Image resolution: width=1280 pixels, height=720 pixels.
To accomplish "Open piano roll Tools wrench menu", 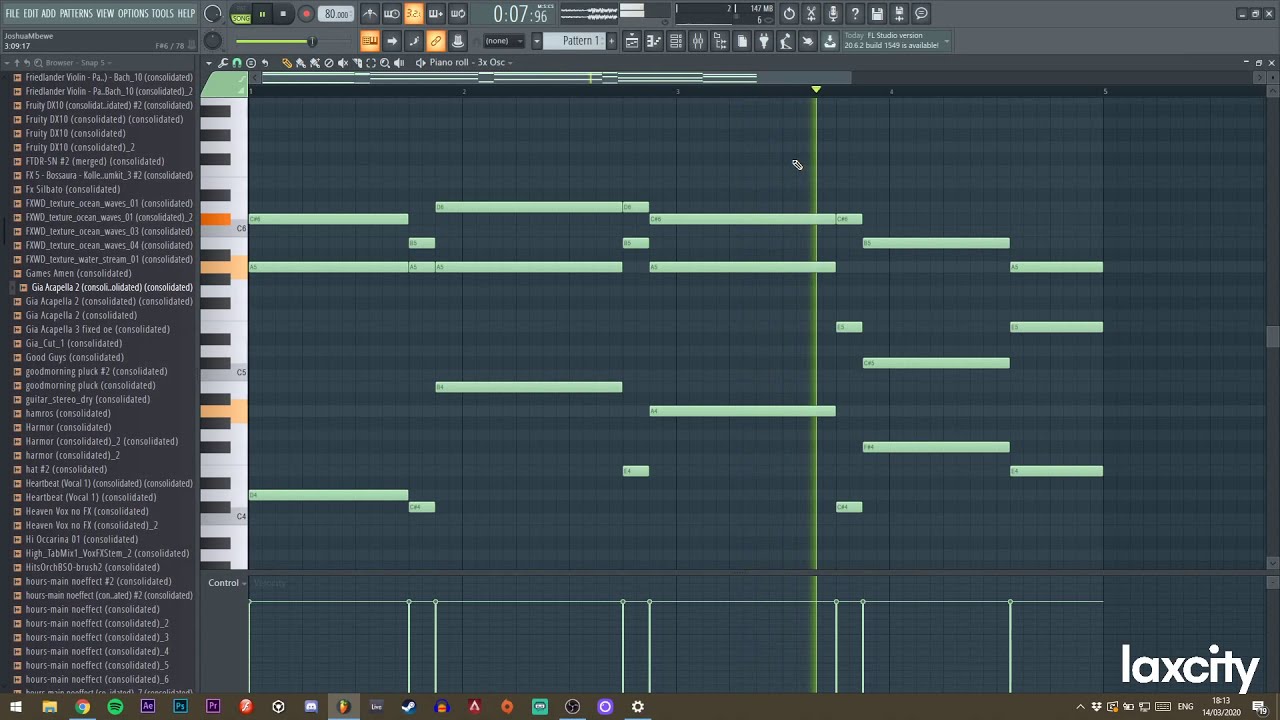I will coord(223,62).
